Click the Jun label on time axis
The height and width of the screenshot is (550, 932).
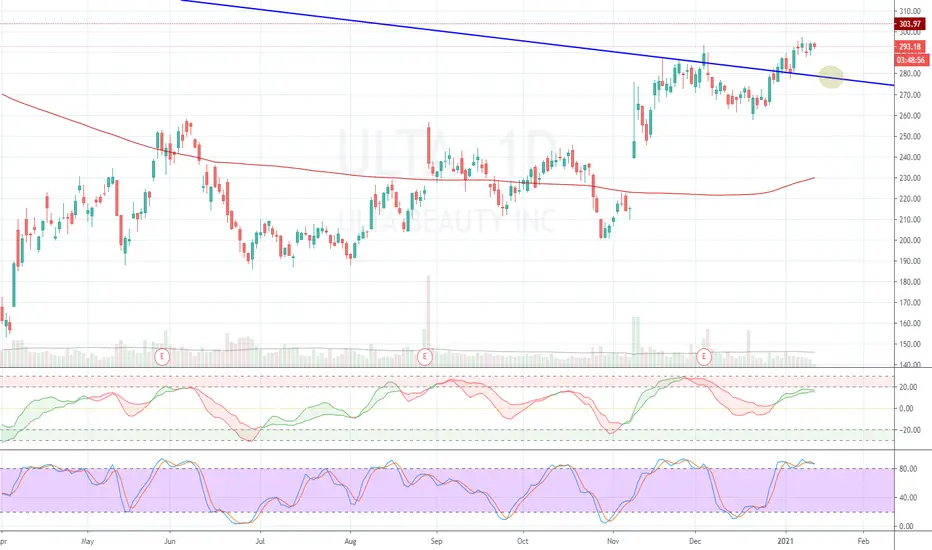[170, 541]
